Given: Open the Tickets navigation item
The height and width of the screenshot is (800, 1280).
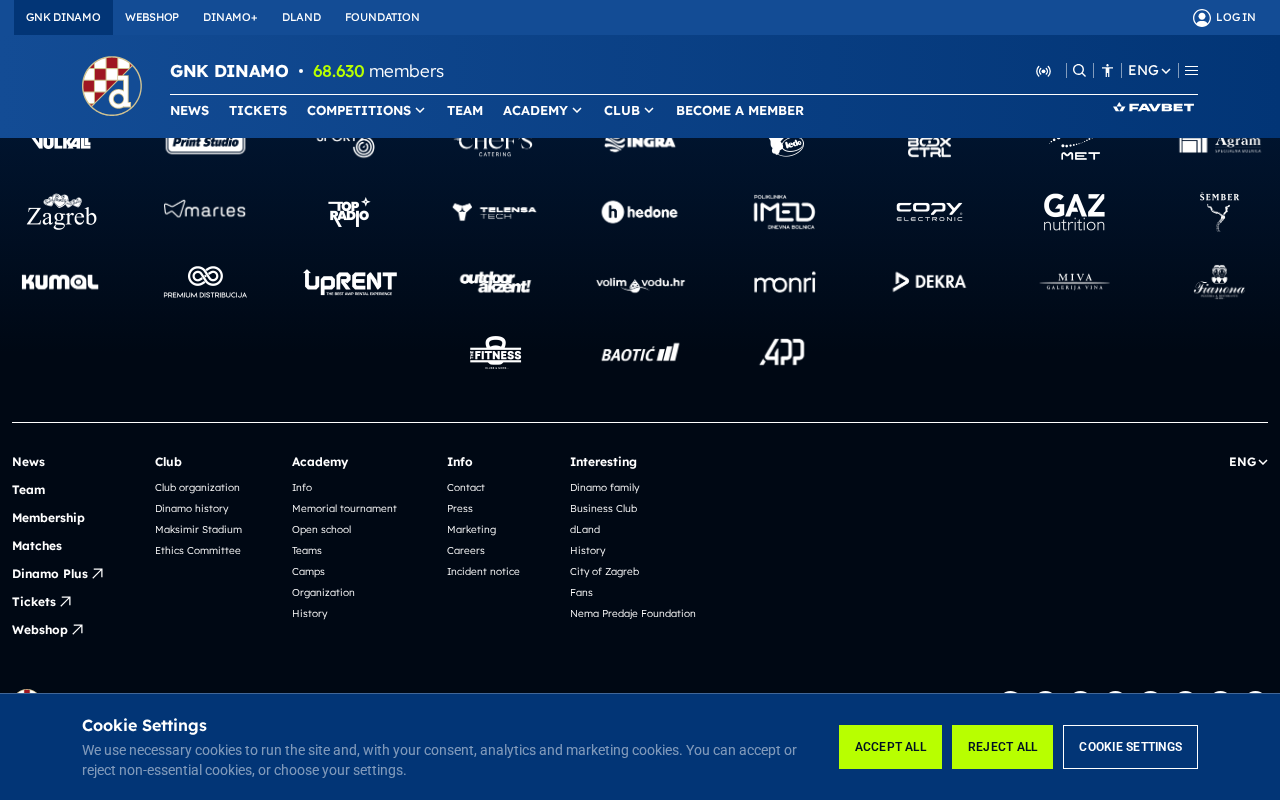Looking at the screenshot, I should coord(258,110).
